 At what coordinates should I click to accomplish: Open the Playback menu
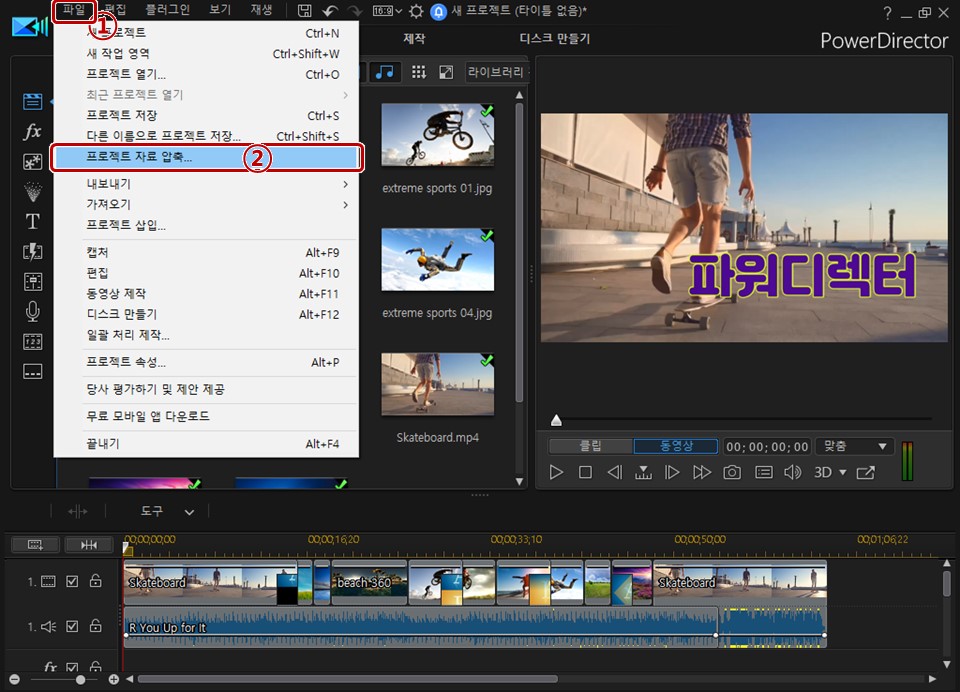pos(261,10)
